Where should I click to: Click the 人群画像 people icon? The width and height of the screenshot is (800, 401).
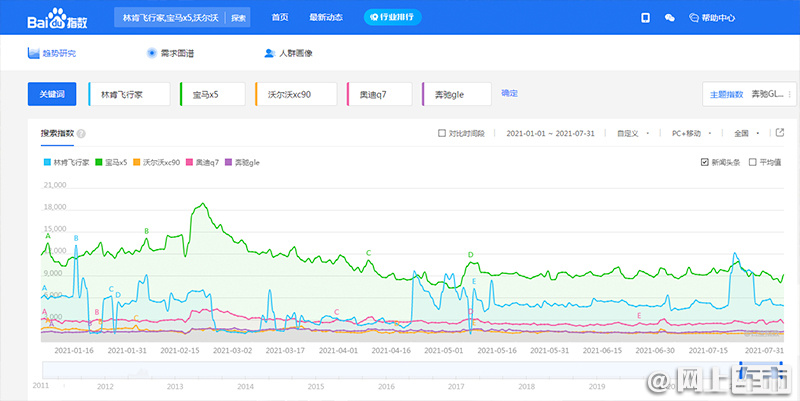tap(269, 53)
